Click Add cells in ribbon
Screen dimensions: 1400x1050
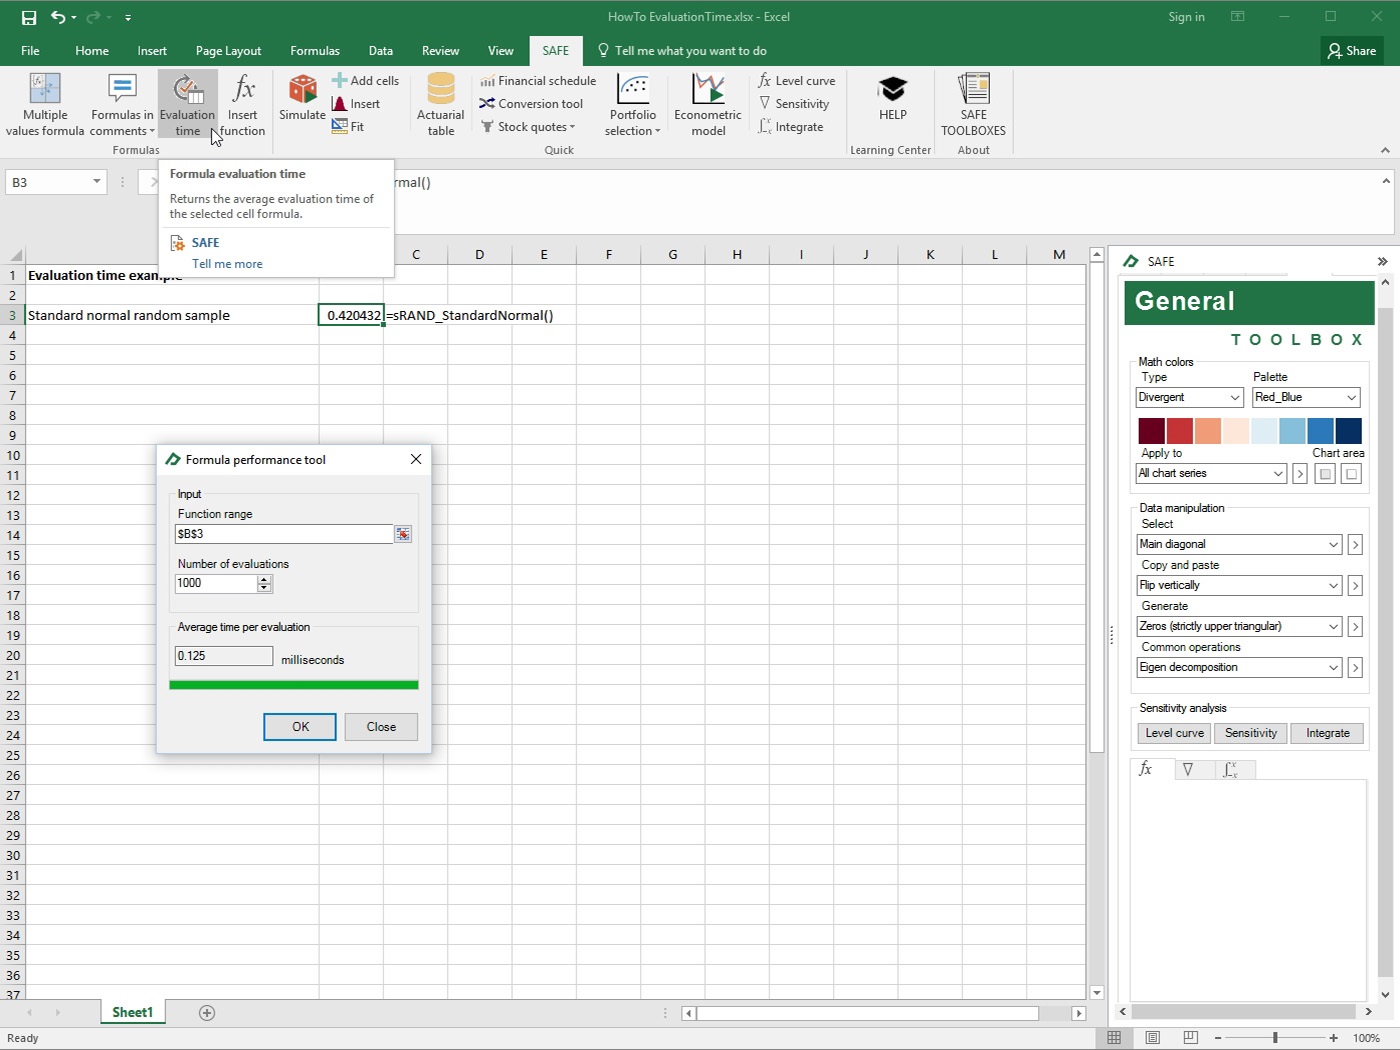point(365,81)
